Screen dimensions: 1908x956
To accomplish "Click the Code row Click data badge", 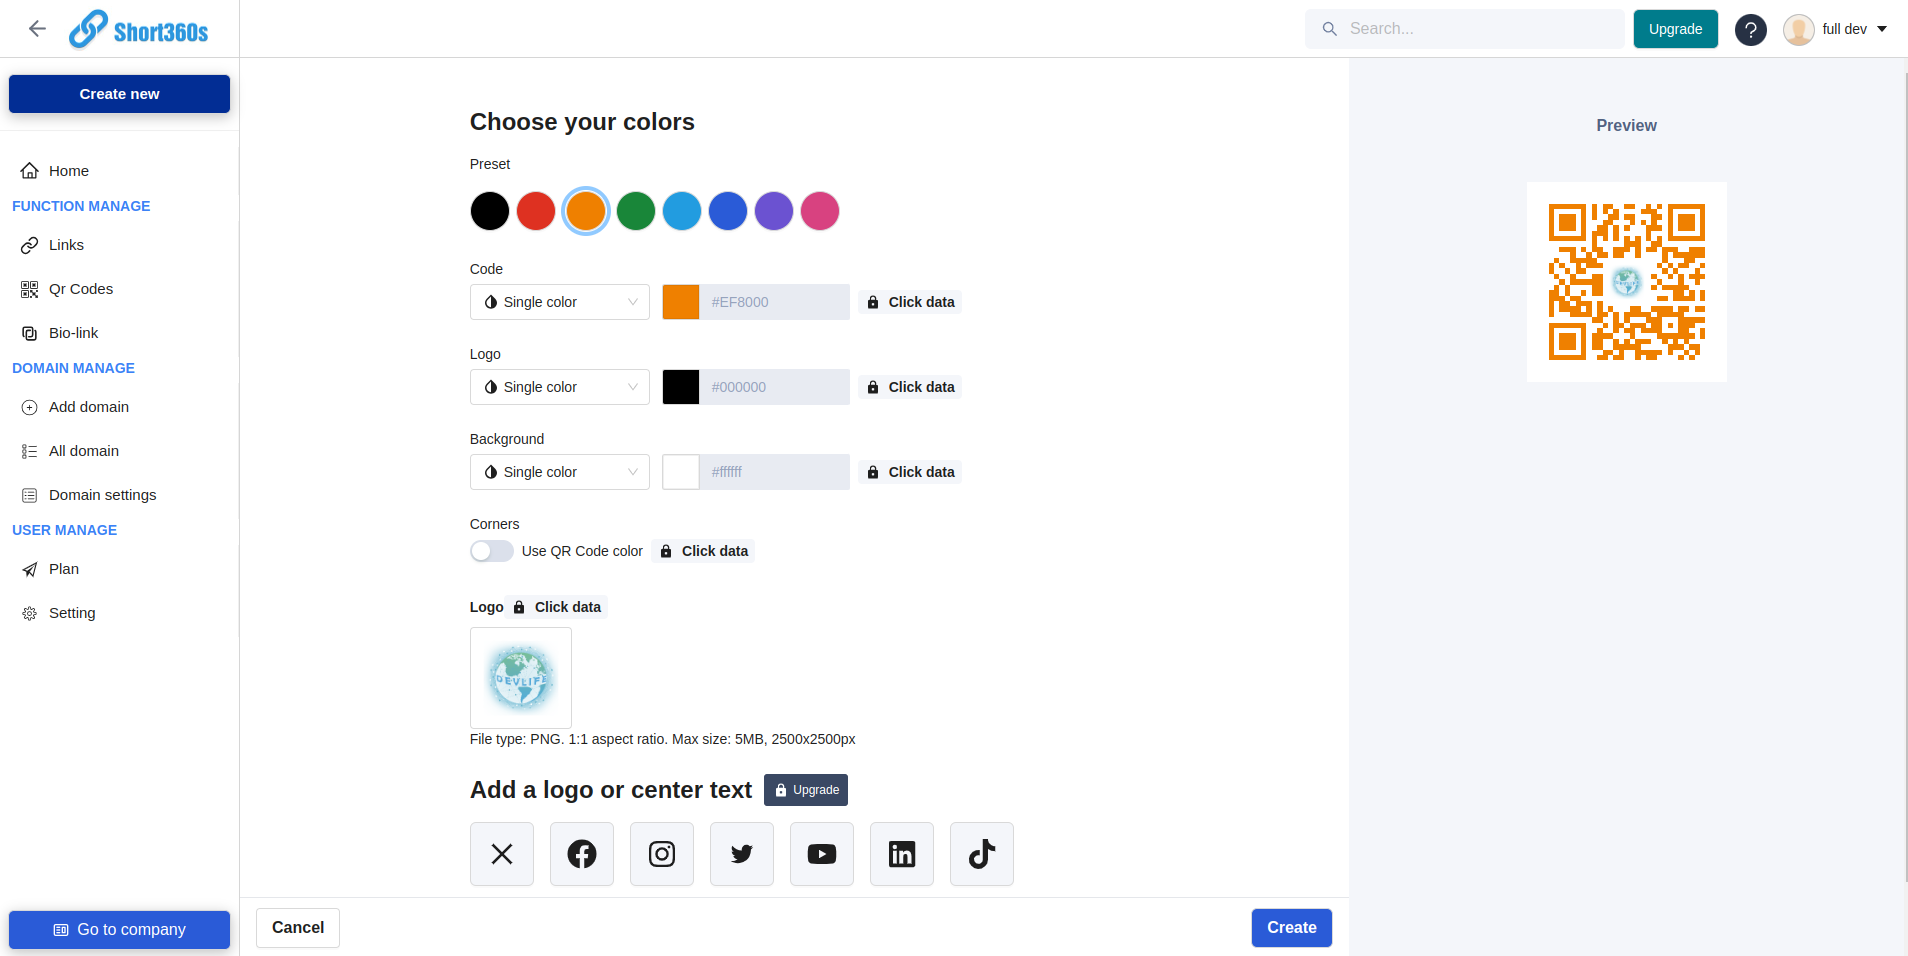I will coord(910,302).
